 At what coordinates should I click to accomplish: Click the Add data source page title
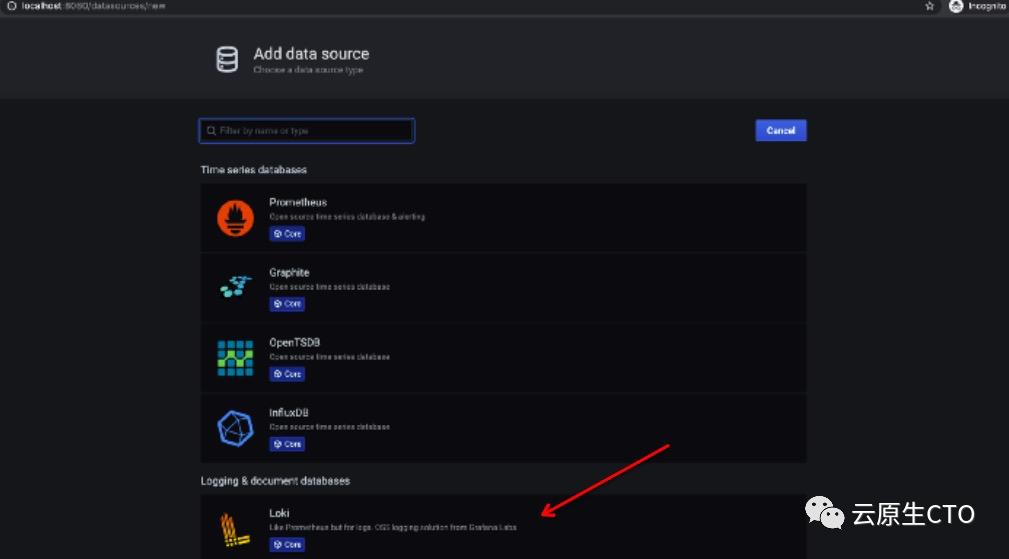311,53
